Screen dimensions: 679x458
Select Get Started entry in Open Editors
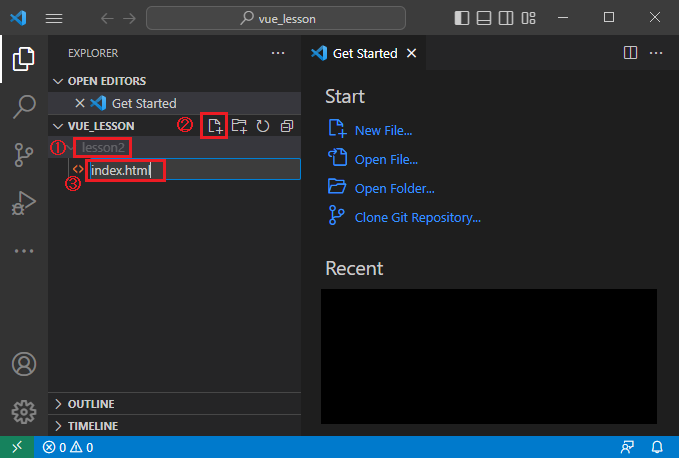[175, 103]
